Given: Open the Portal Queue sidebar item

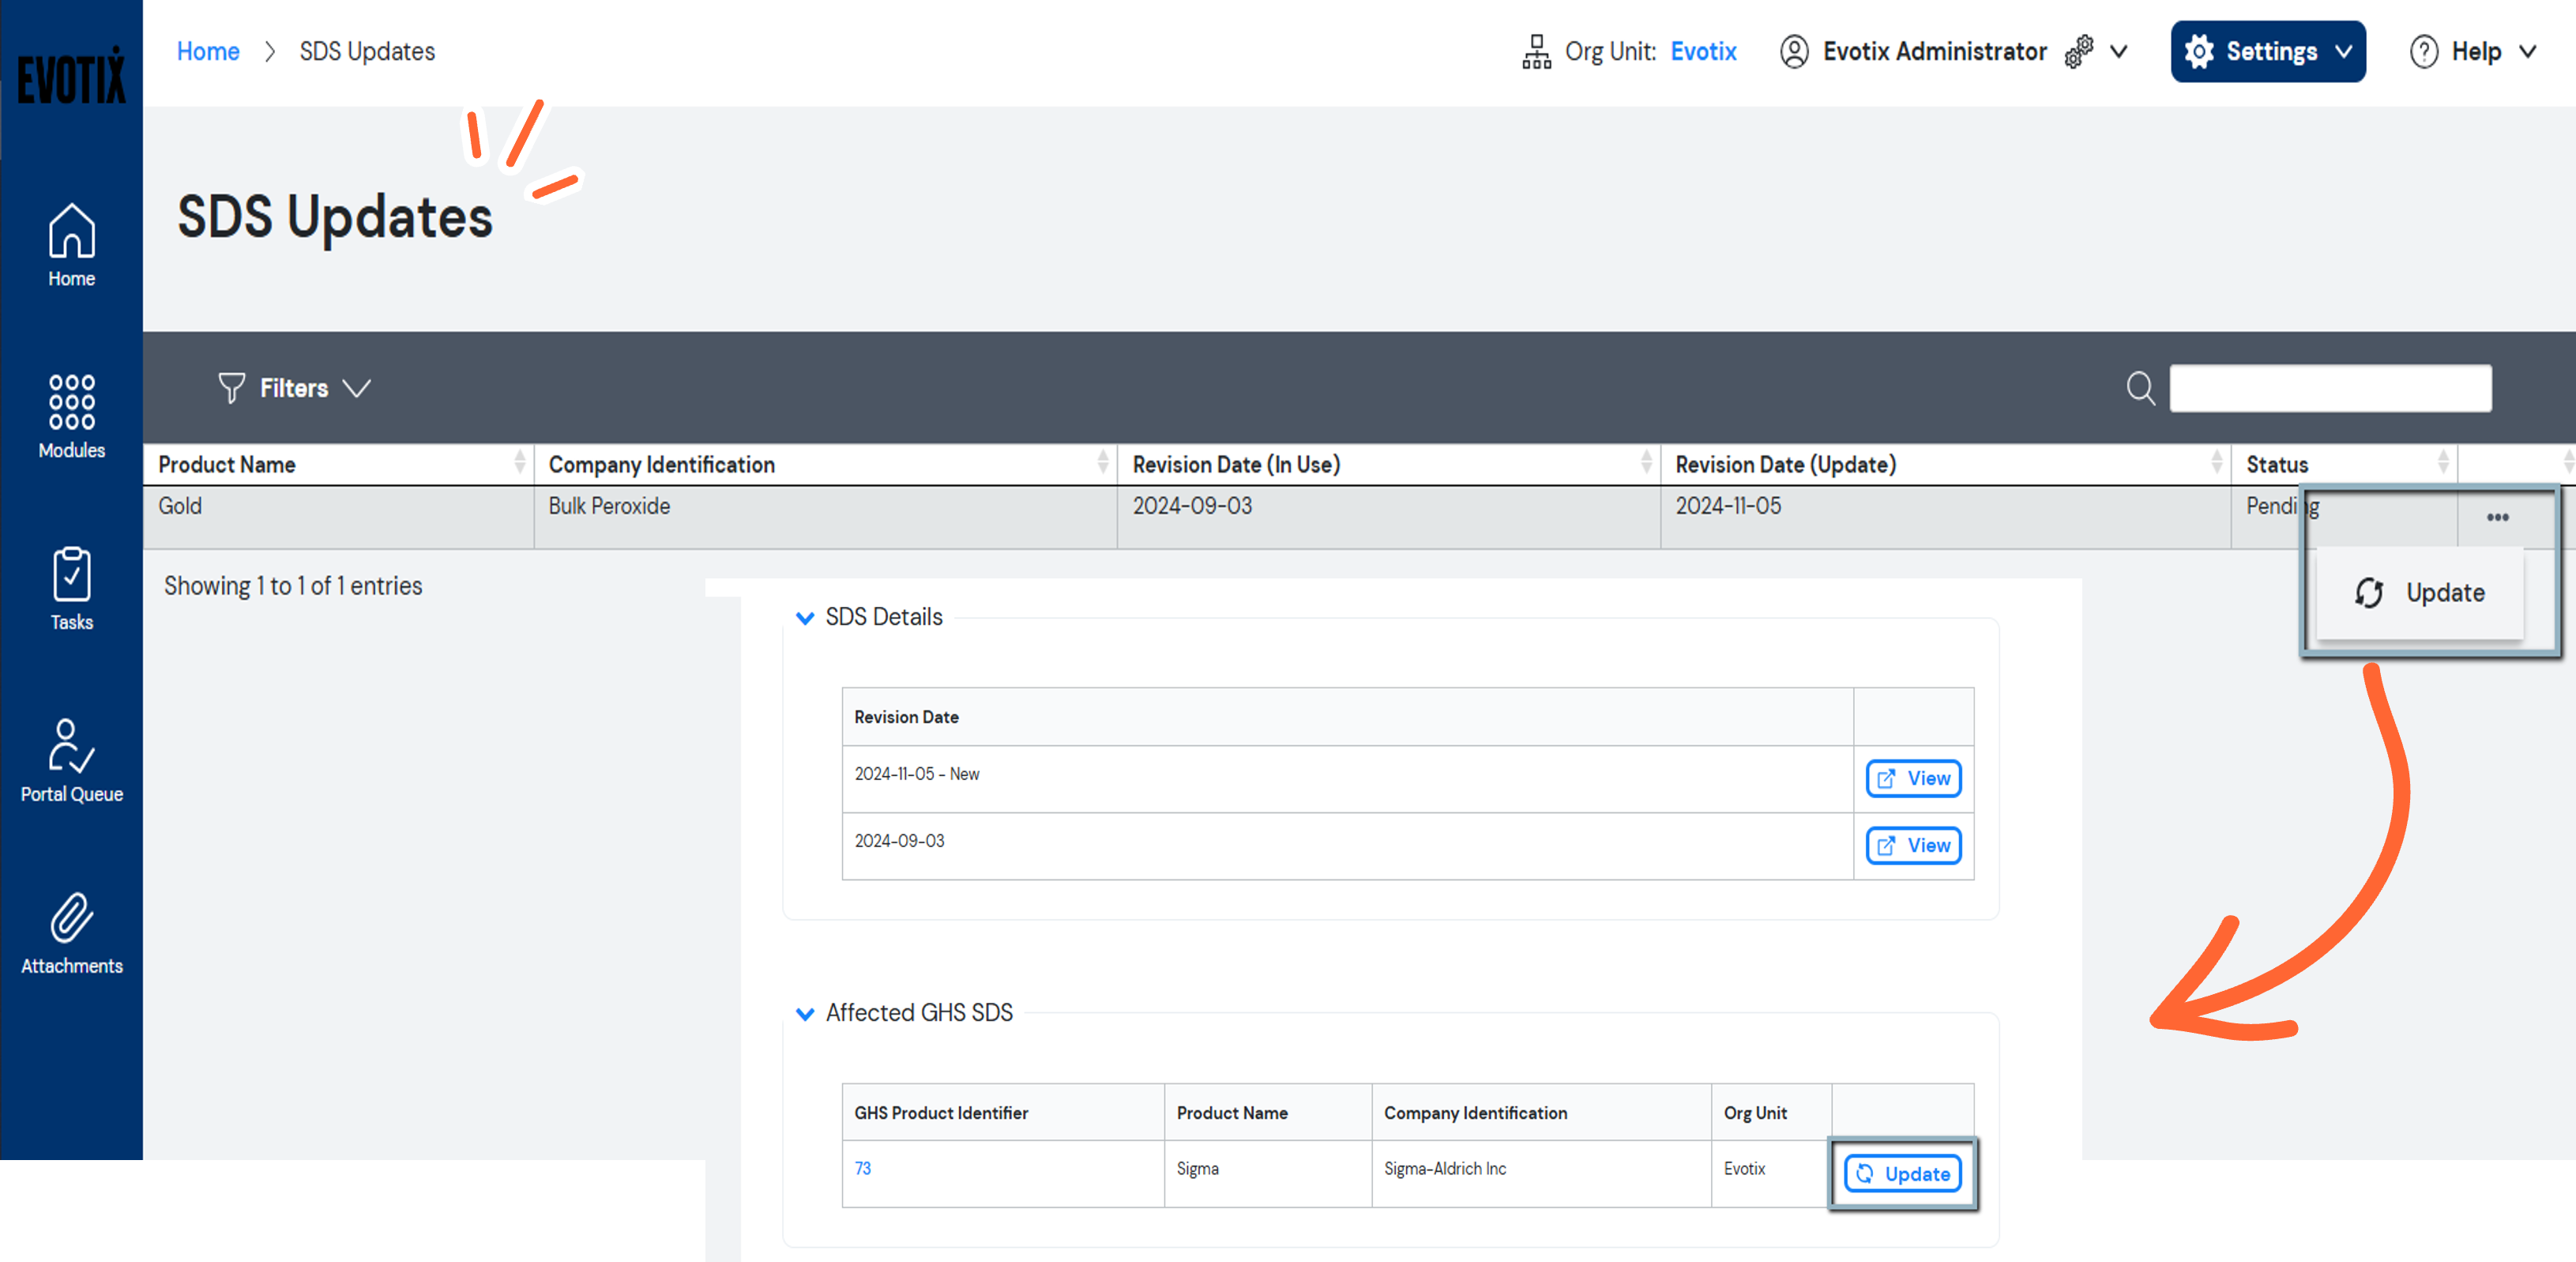Looking at the screenshot, I should pyautogui.click(x=71, y=761).
